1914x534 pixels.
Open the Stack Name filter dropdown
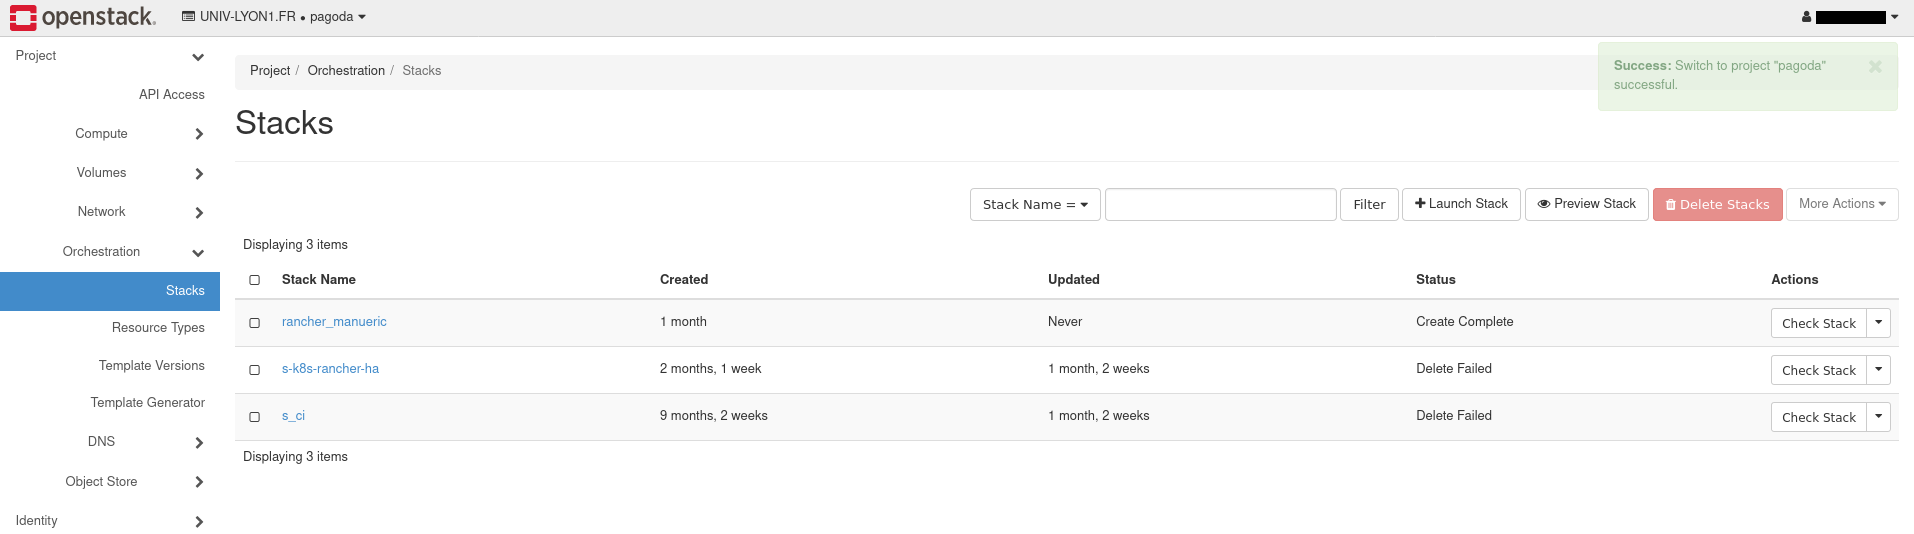tap(1035, 205)
